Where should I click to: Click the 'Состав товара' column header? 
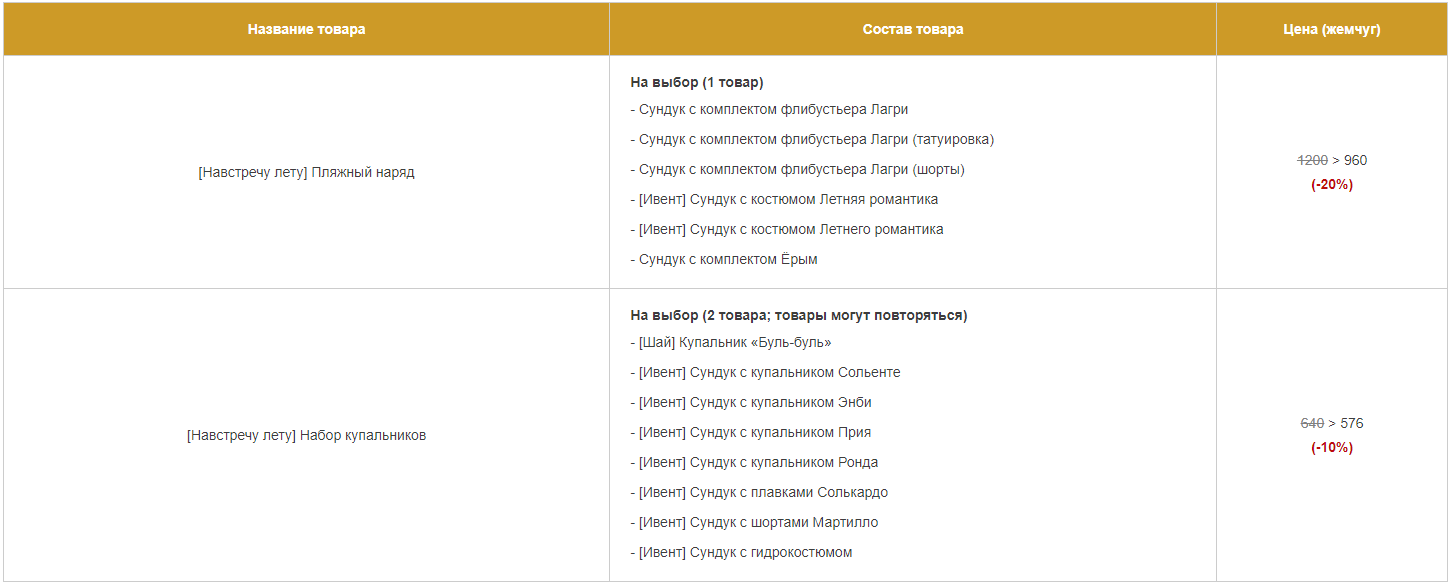coord(912,29)
